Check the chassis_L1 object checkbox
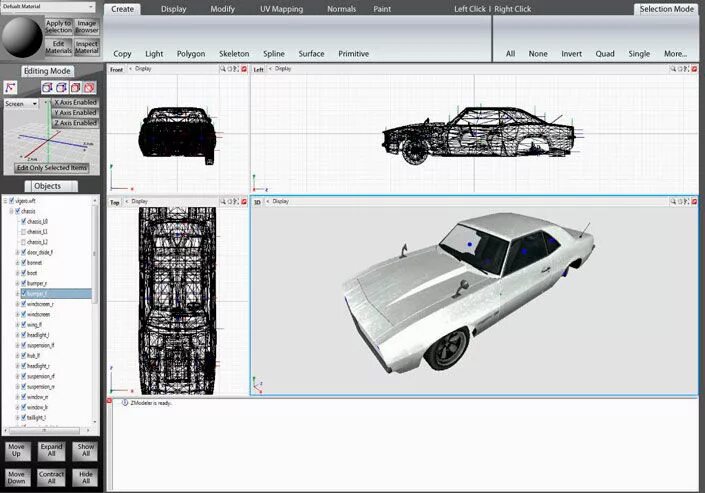Viewport: 705px width, 493px height. point(23,231)
